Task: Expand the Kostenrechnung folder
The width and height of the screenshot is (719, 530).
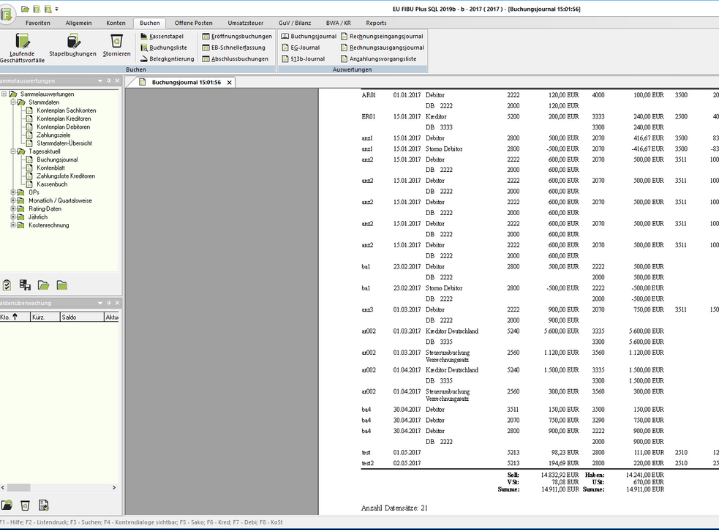Action: click(13, 225)
